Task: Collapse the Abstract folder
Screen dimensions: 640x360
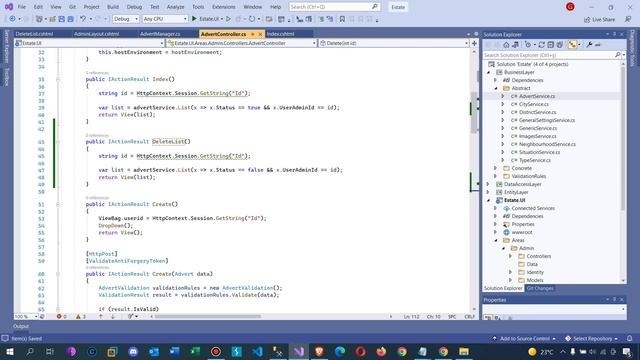Action: pyautogui.click(x=496, y=88)
